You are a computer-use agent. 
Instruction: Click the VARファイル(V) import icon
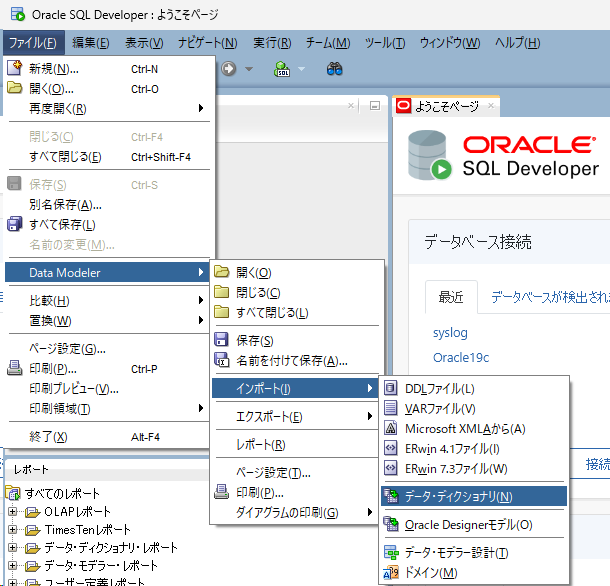point(391,408)
